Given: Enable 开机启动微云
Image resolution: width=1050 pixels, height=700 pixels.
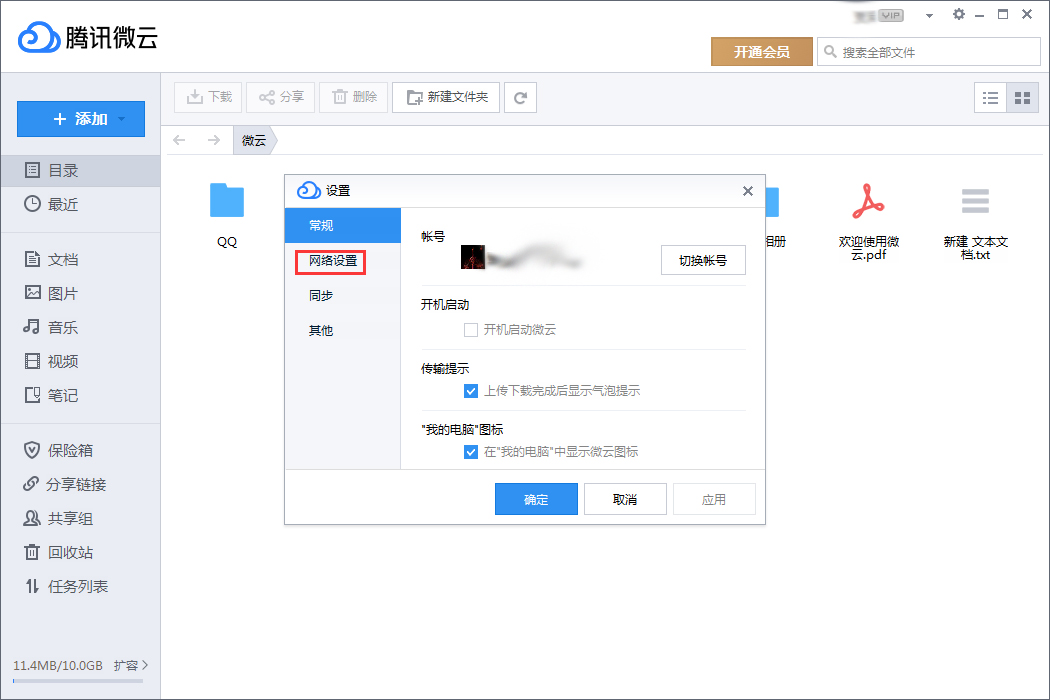Looking at the screenshot, I should [x=470, y=329].
